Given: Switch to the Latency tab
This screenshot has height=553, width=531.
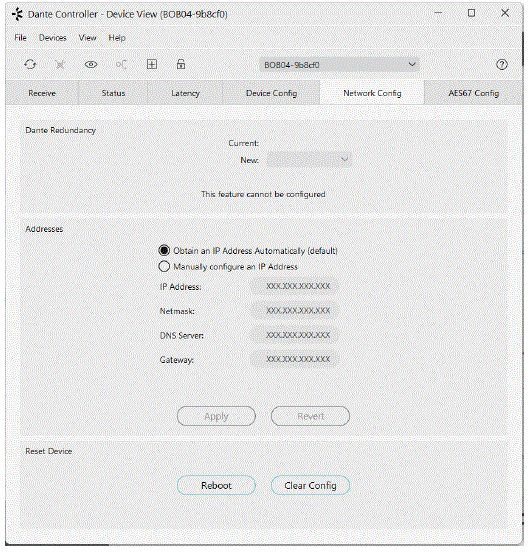Looking at the screenshot, I should point(185,93).
